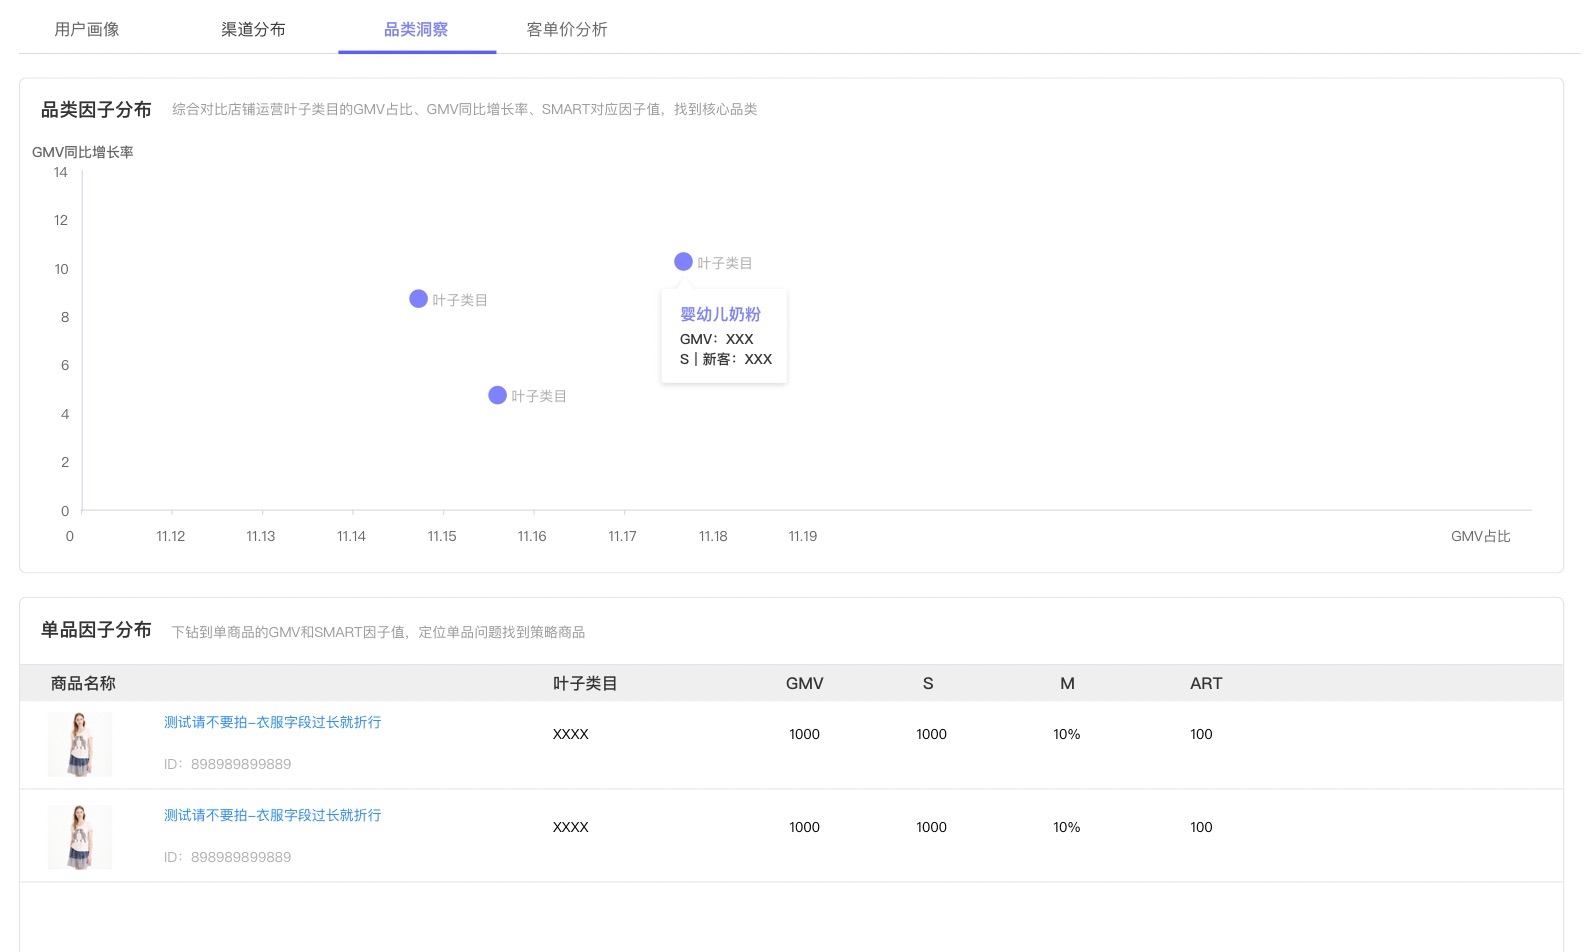
Task: Click the GMV column header
Action: coord(805,683)
